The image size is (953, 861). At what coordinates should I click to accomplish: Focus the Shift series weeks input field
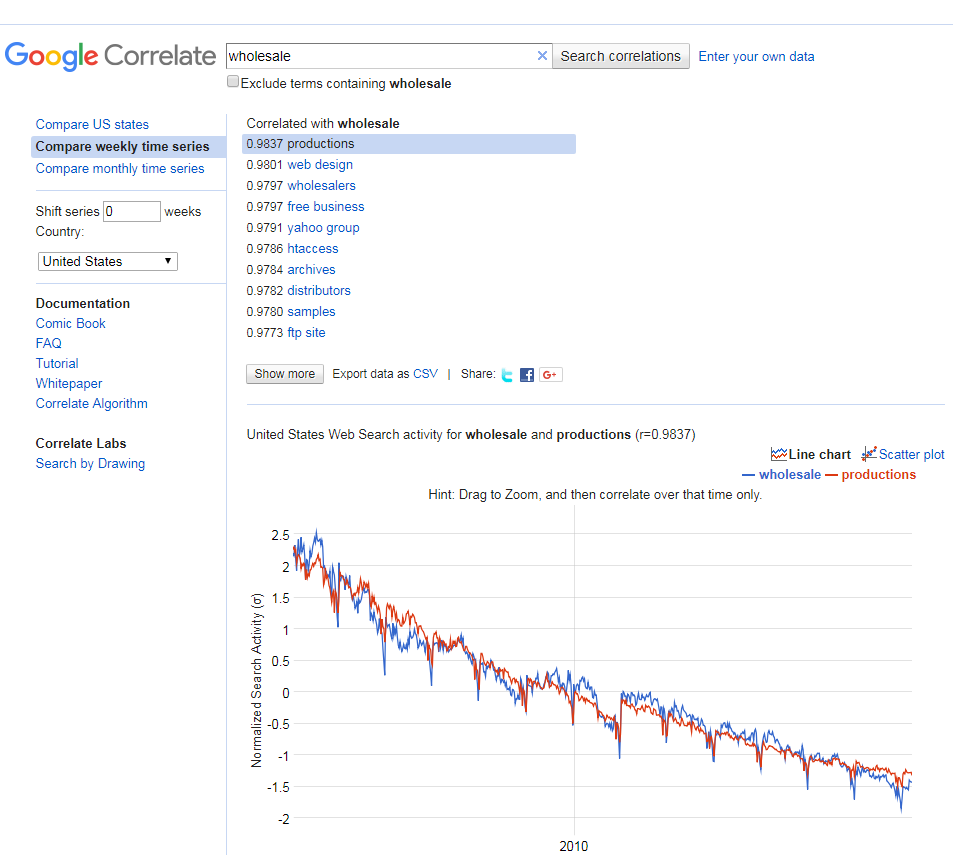[132, 211]
